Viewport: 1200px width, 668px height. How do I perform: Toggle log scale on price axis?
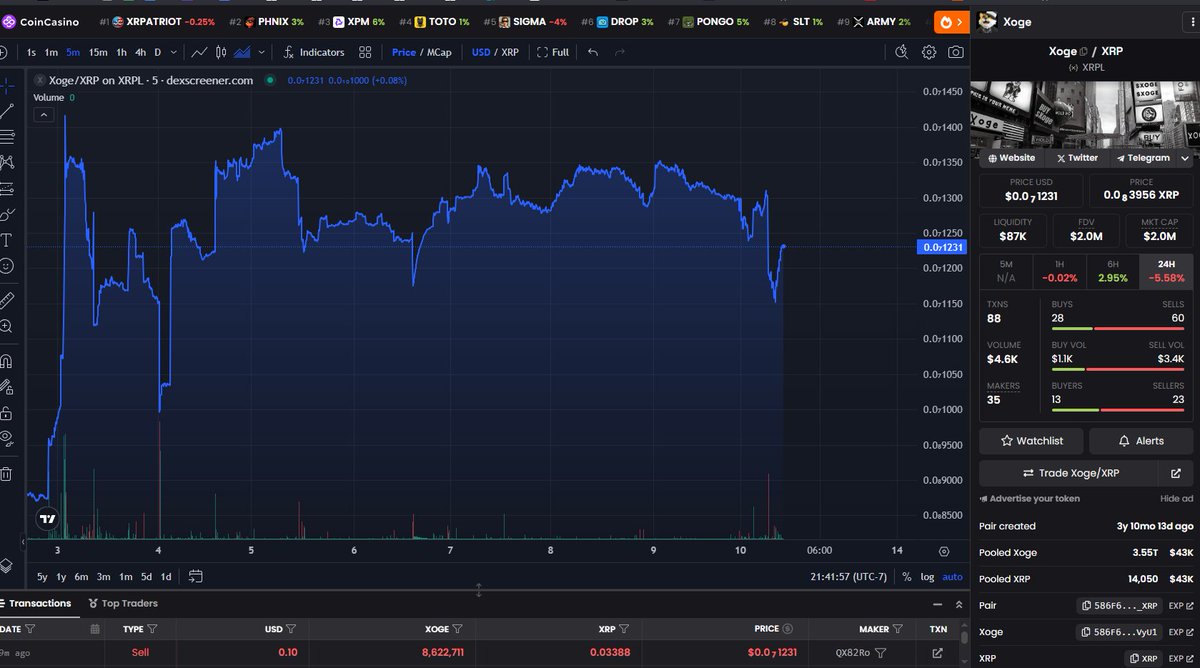[x=927, y=576]
